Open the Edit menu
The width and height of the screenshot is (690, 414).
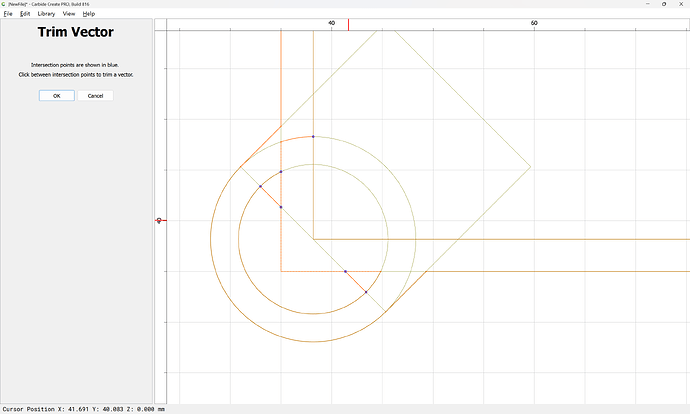point(25,14)
